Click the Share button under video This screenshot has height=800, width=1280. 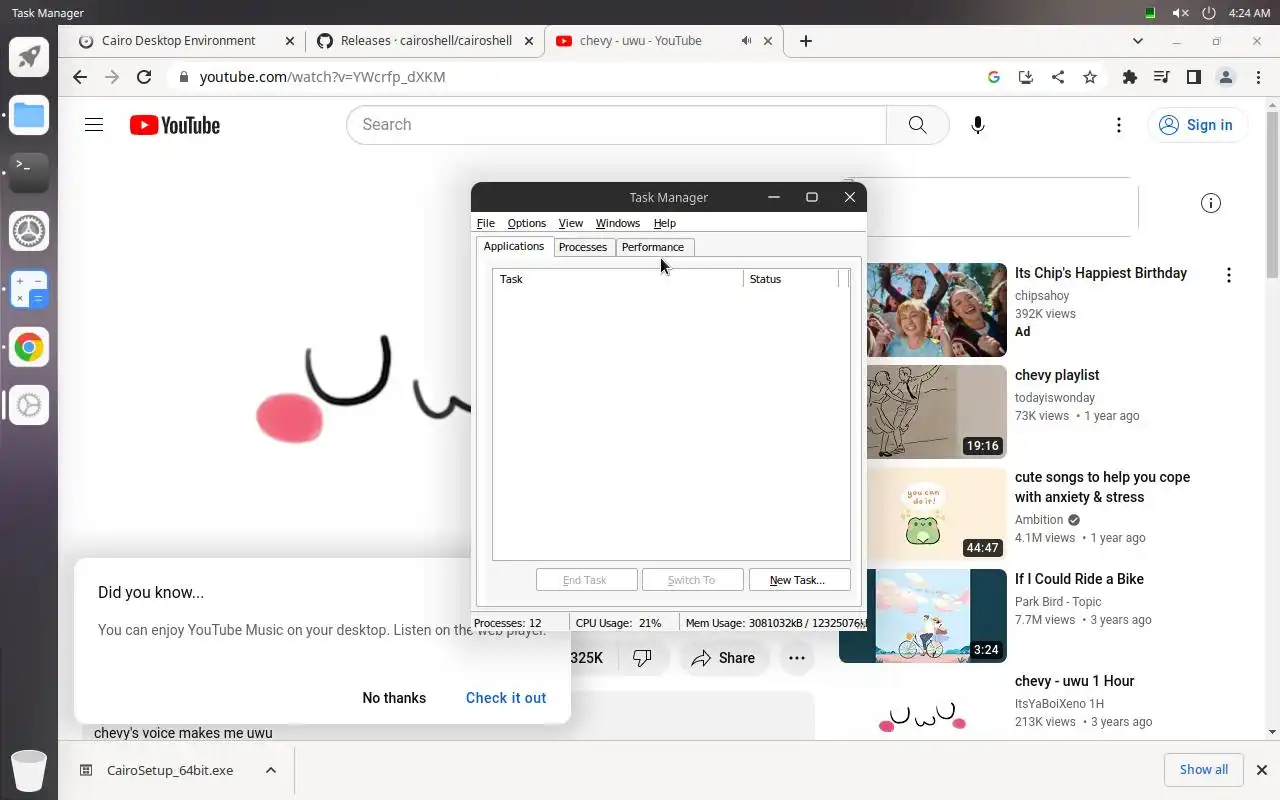point(724,658)
